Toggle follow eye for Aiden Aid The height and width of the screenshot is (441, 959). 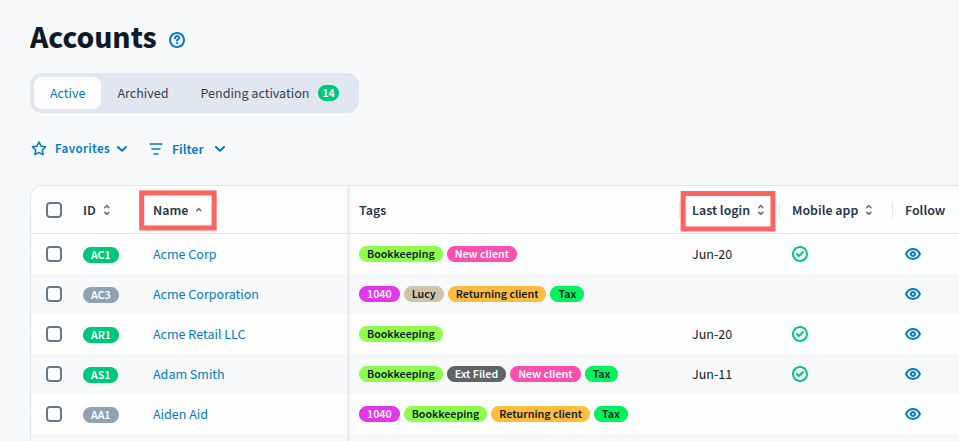912,414
